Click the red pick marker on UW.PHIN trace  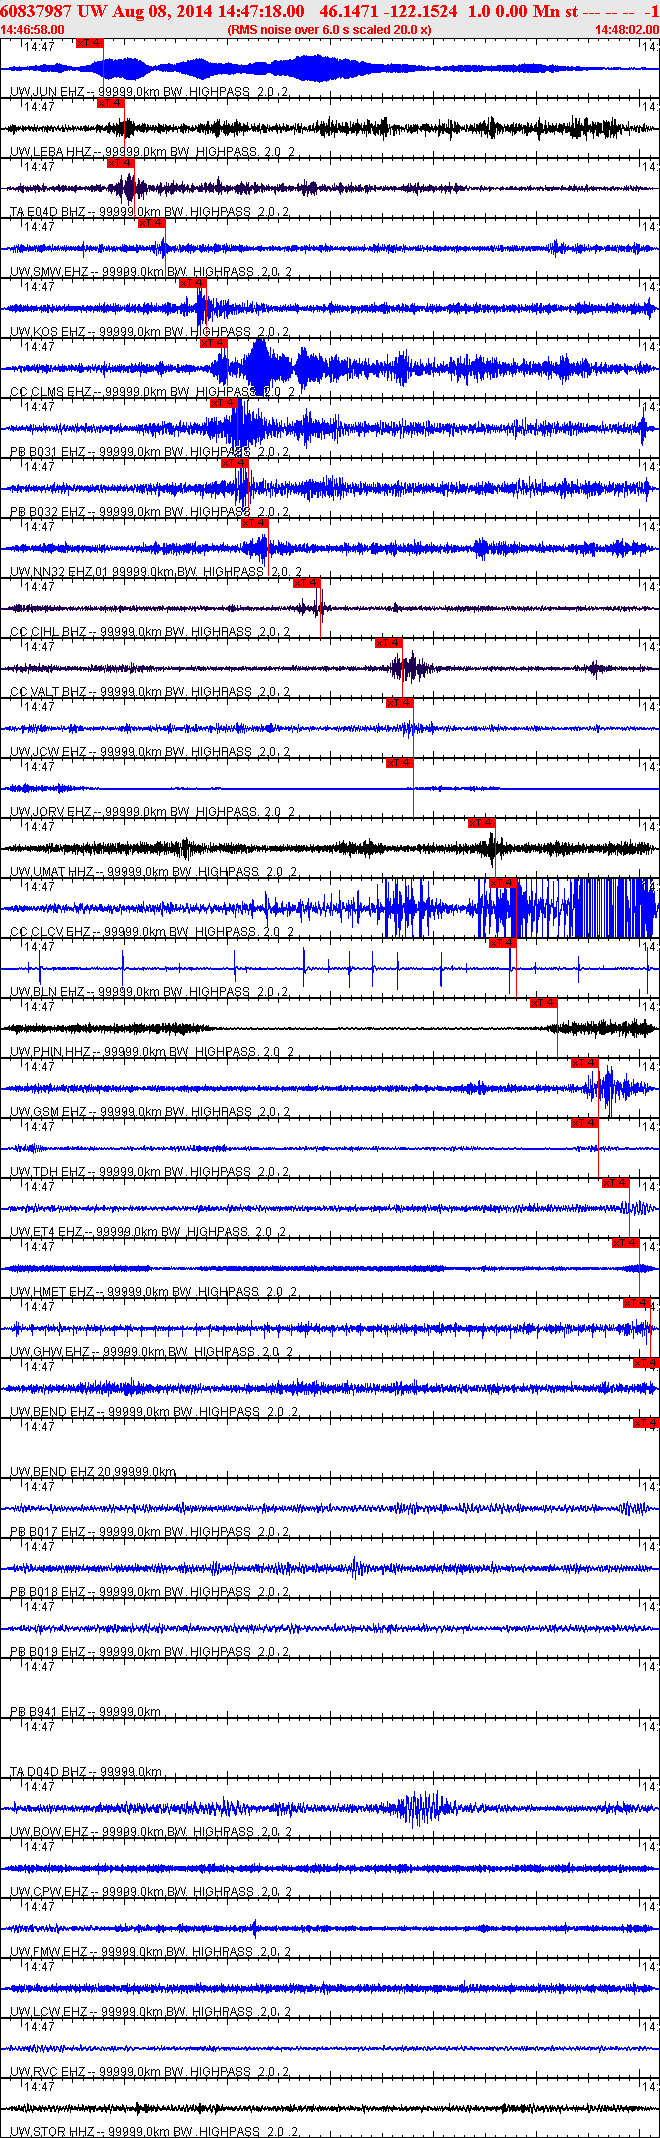543,1003
